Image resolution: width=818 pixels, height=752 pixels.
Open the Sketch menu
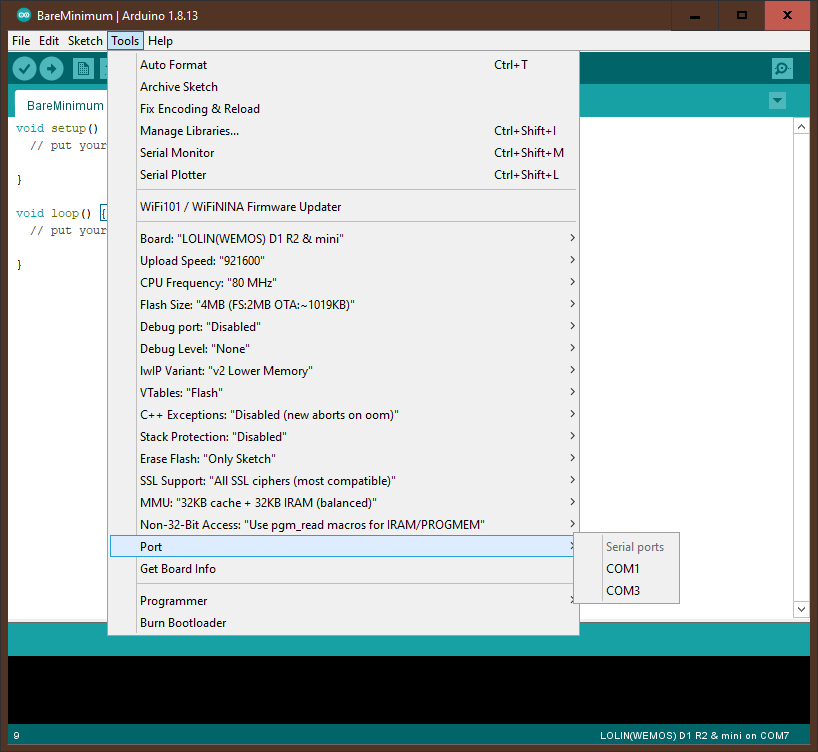85,41
